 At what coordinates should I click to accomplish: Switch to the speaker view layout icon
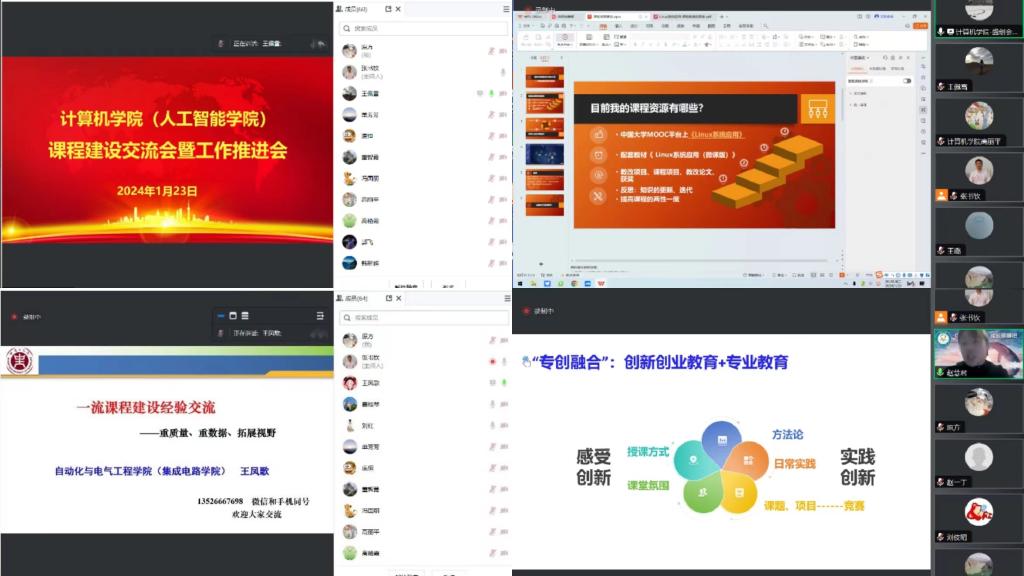point(232,316)
